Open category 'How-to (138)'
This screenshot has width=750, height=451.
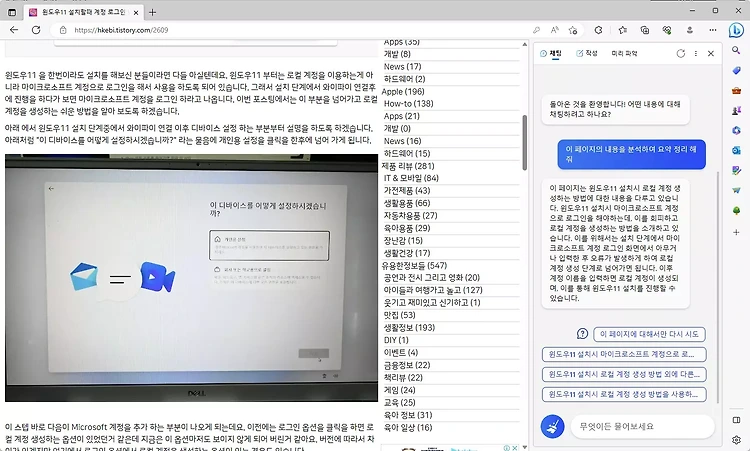(408, 103)
